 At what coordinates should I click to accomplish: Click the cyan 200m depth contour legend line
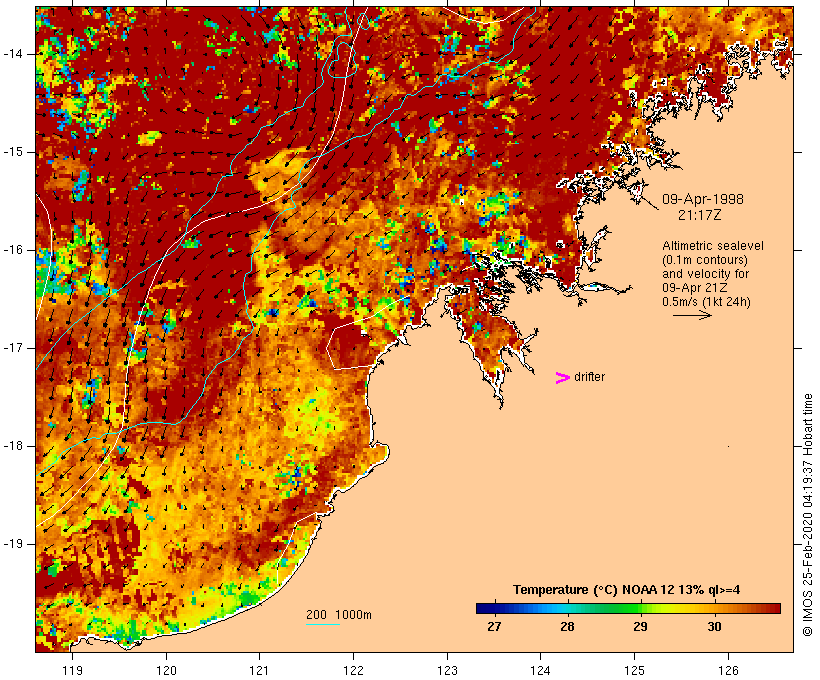[x=323, y=624]
